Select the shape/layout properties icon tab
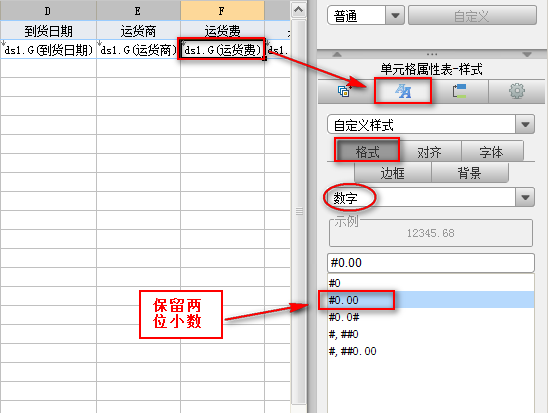This screenshot has height=413, width=548. click(x=459, y=91)
